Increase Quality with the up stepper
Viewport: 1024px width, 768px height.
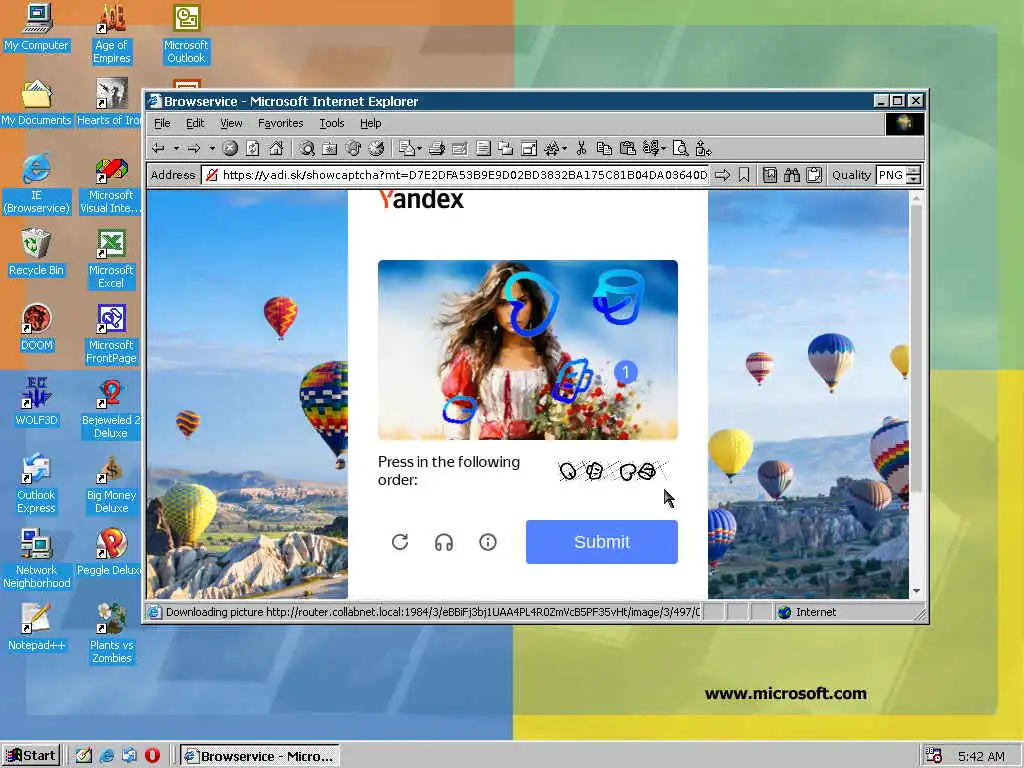coord(914,170)
